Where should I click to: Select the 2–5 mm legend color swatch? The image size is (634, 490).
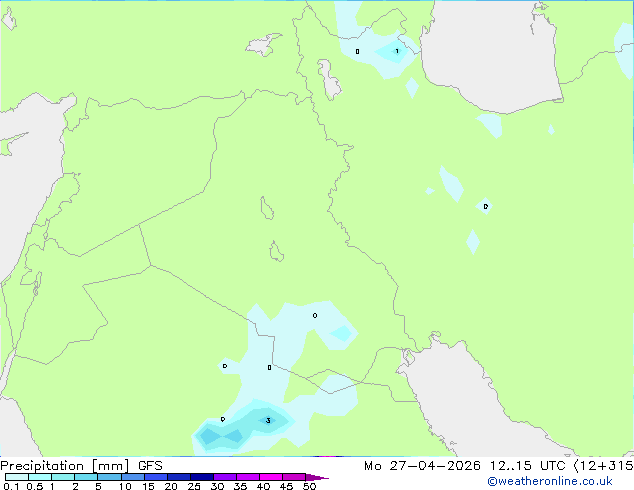[x=86, y=477]
